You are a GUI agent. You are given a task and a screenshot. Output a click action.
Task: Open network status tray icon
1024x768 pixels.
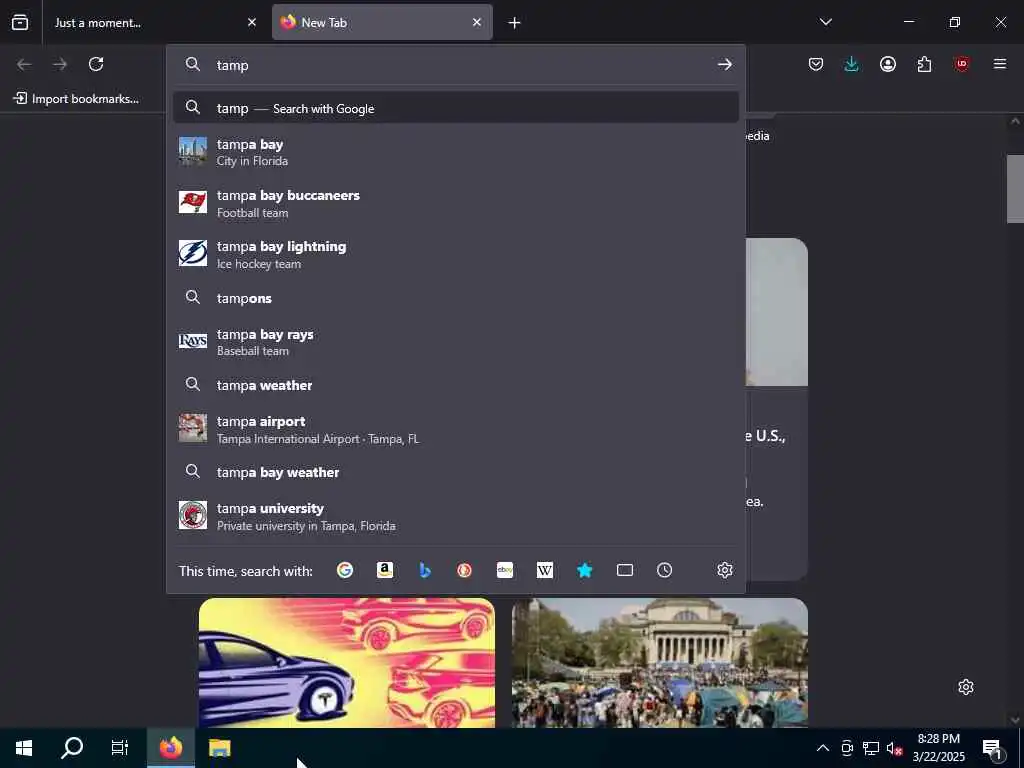[871, 748]
